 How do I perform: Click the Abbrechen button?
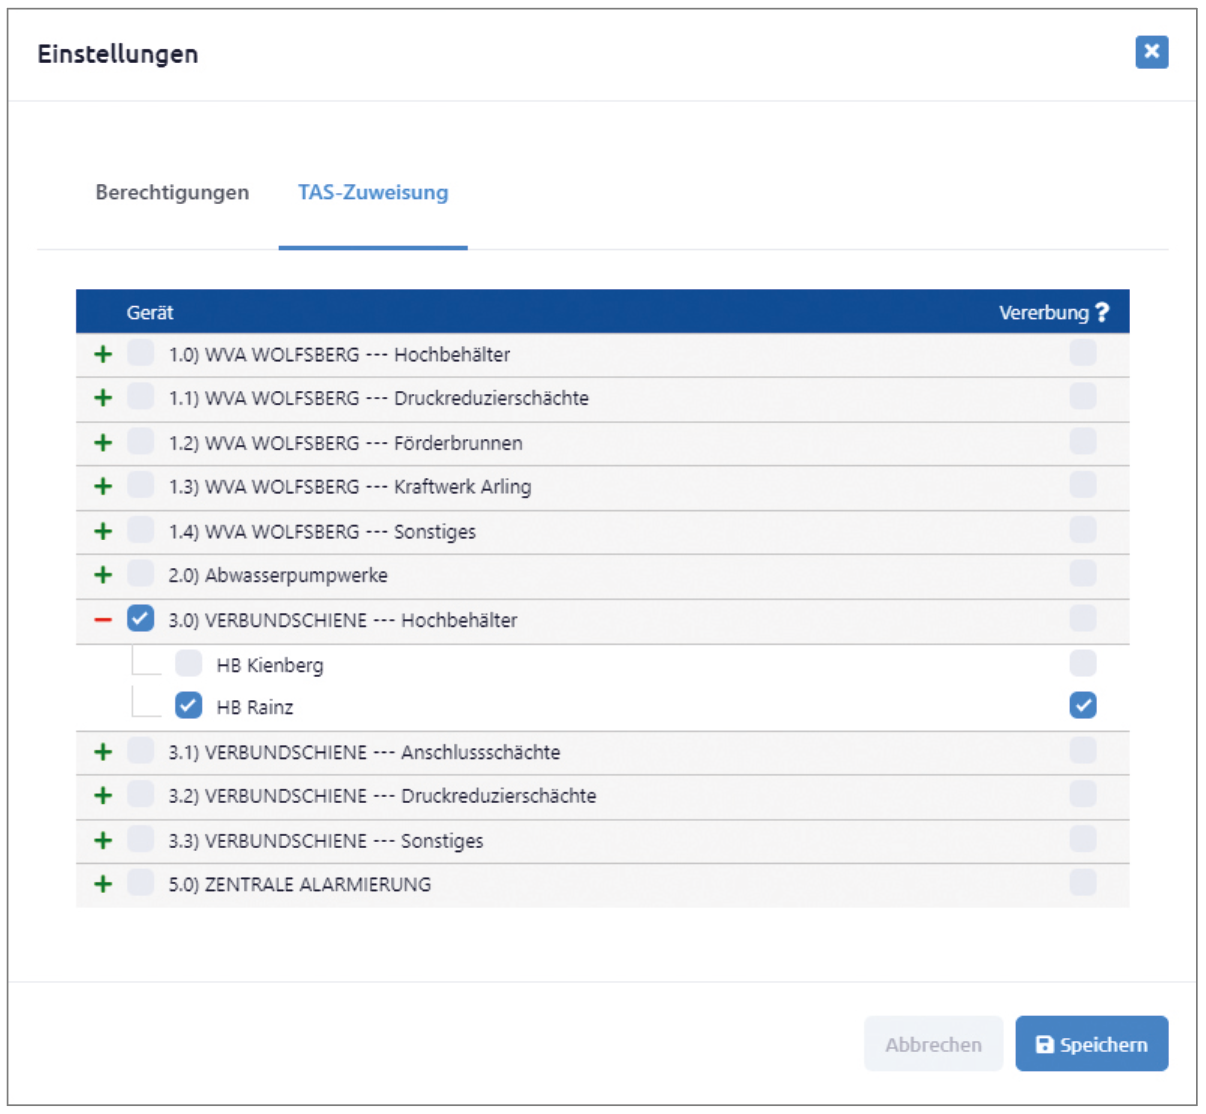[x=933, y=1044]
